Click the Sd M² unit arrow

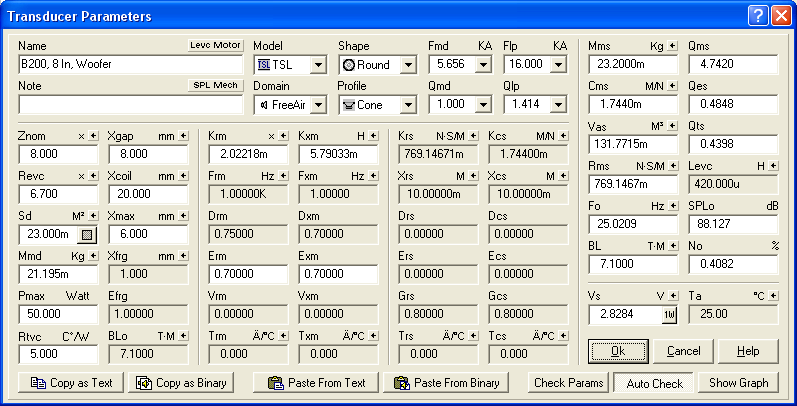(x=93, y=215)
